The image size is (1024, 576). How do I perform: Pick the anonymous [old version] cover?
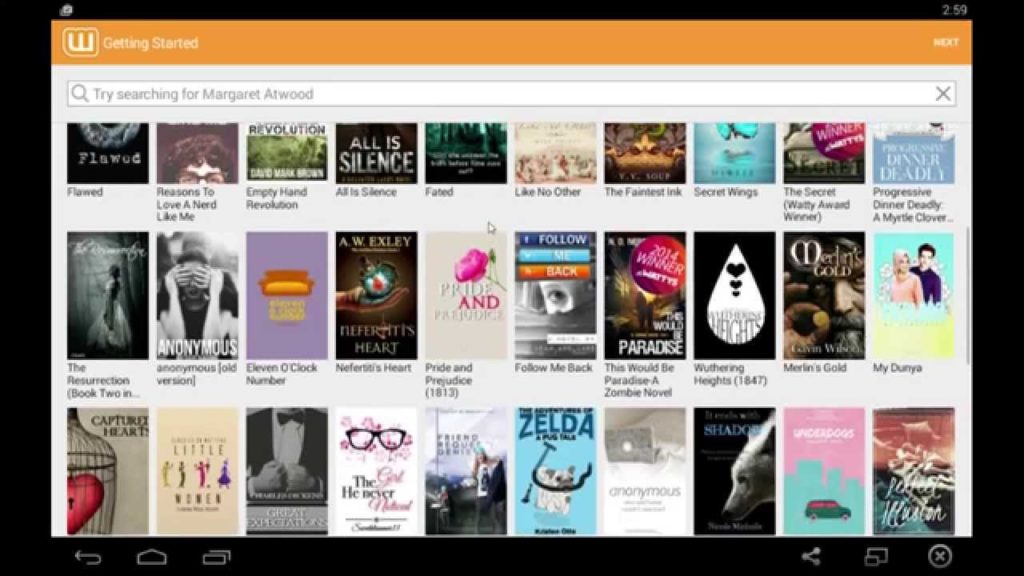197,295
